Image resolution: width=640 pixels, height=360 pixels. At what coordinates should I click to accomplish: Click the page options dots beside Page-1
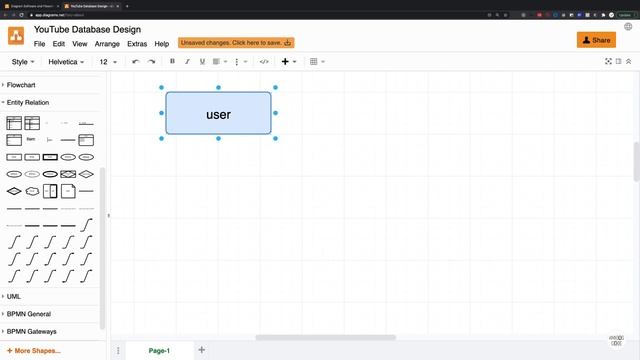coord(118,351)
